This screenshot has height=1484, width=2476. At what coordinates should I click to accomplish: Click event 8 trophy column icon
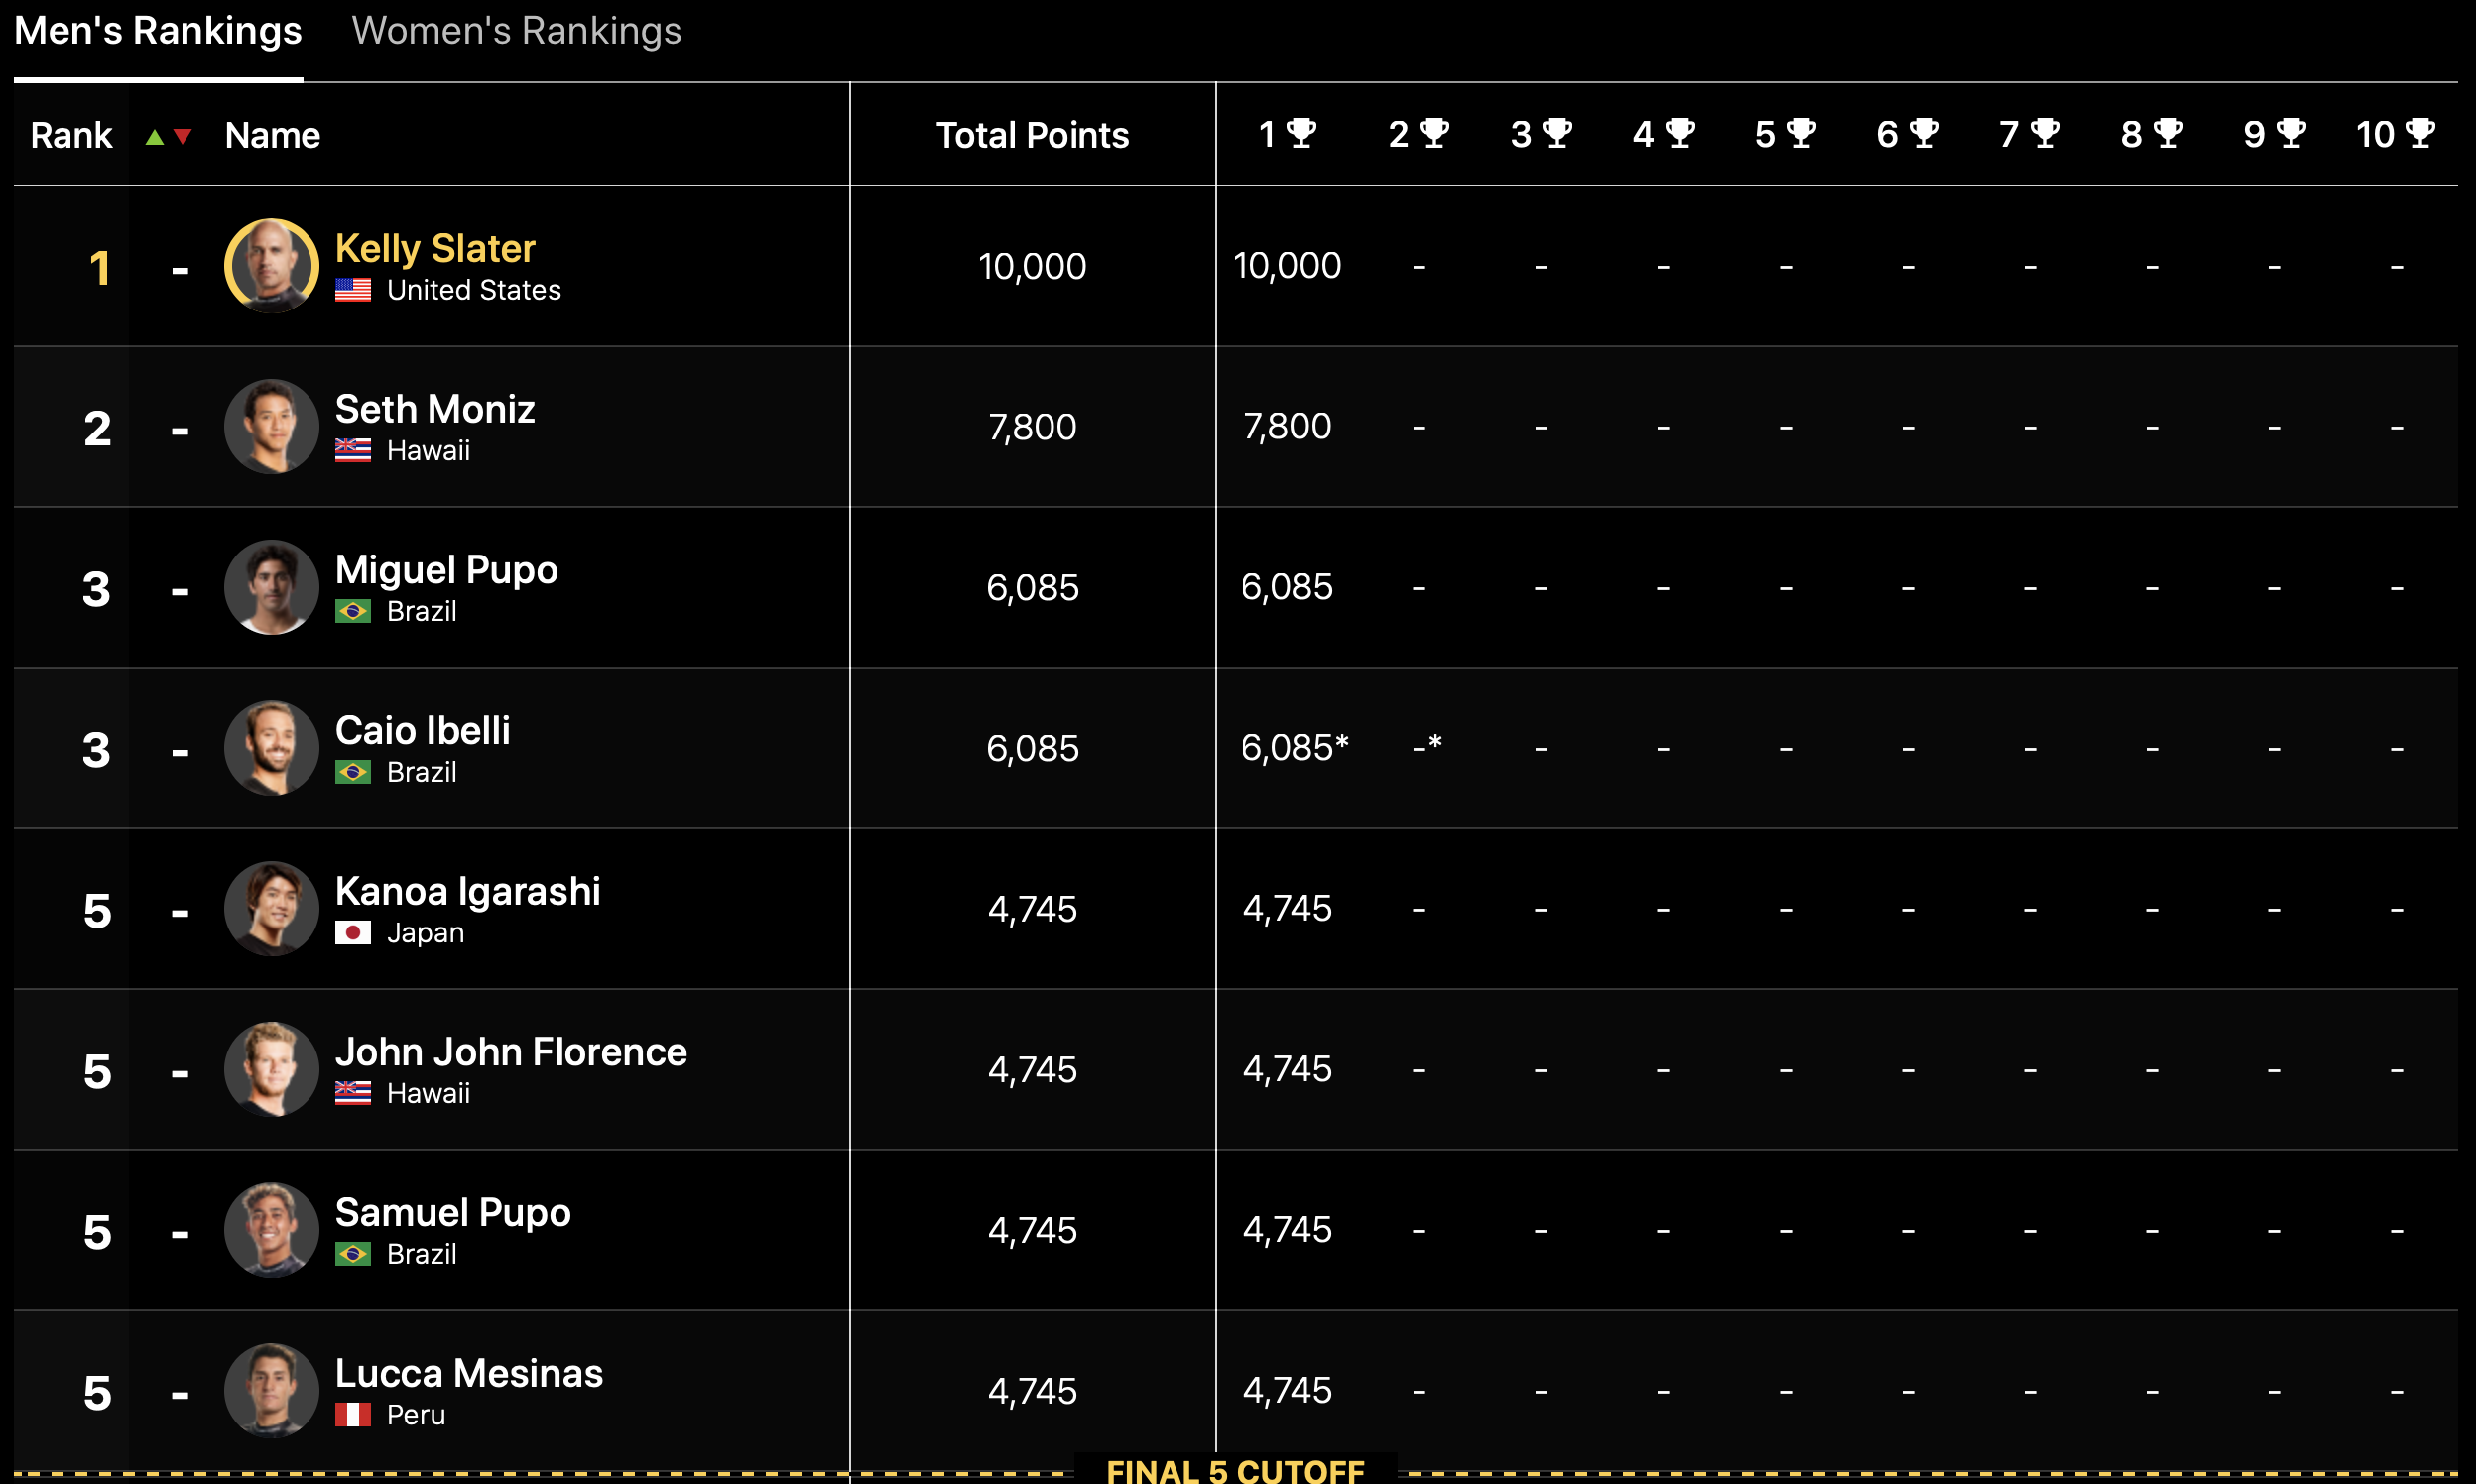(x=2167, y=133)
